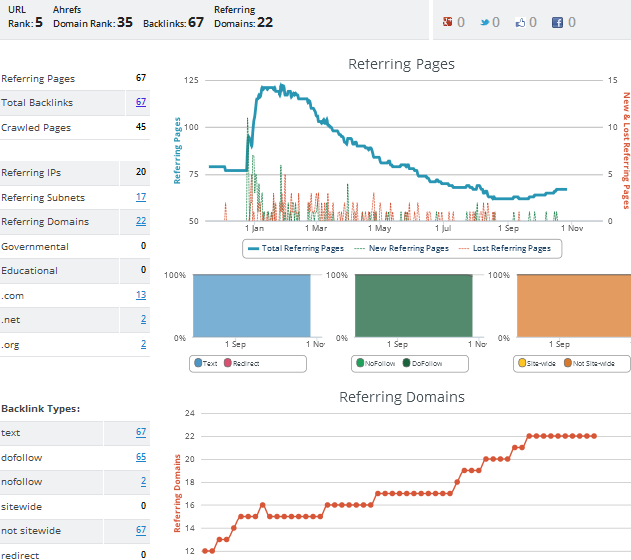Toggle the NoFollow legend marker
631x560 pixels.
[360, 363]
